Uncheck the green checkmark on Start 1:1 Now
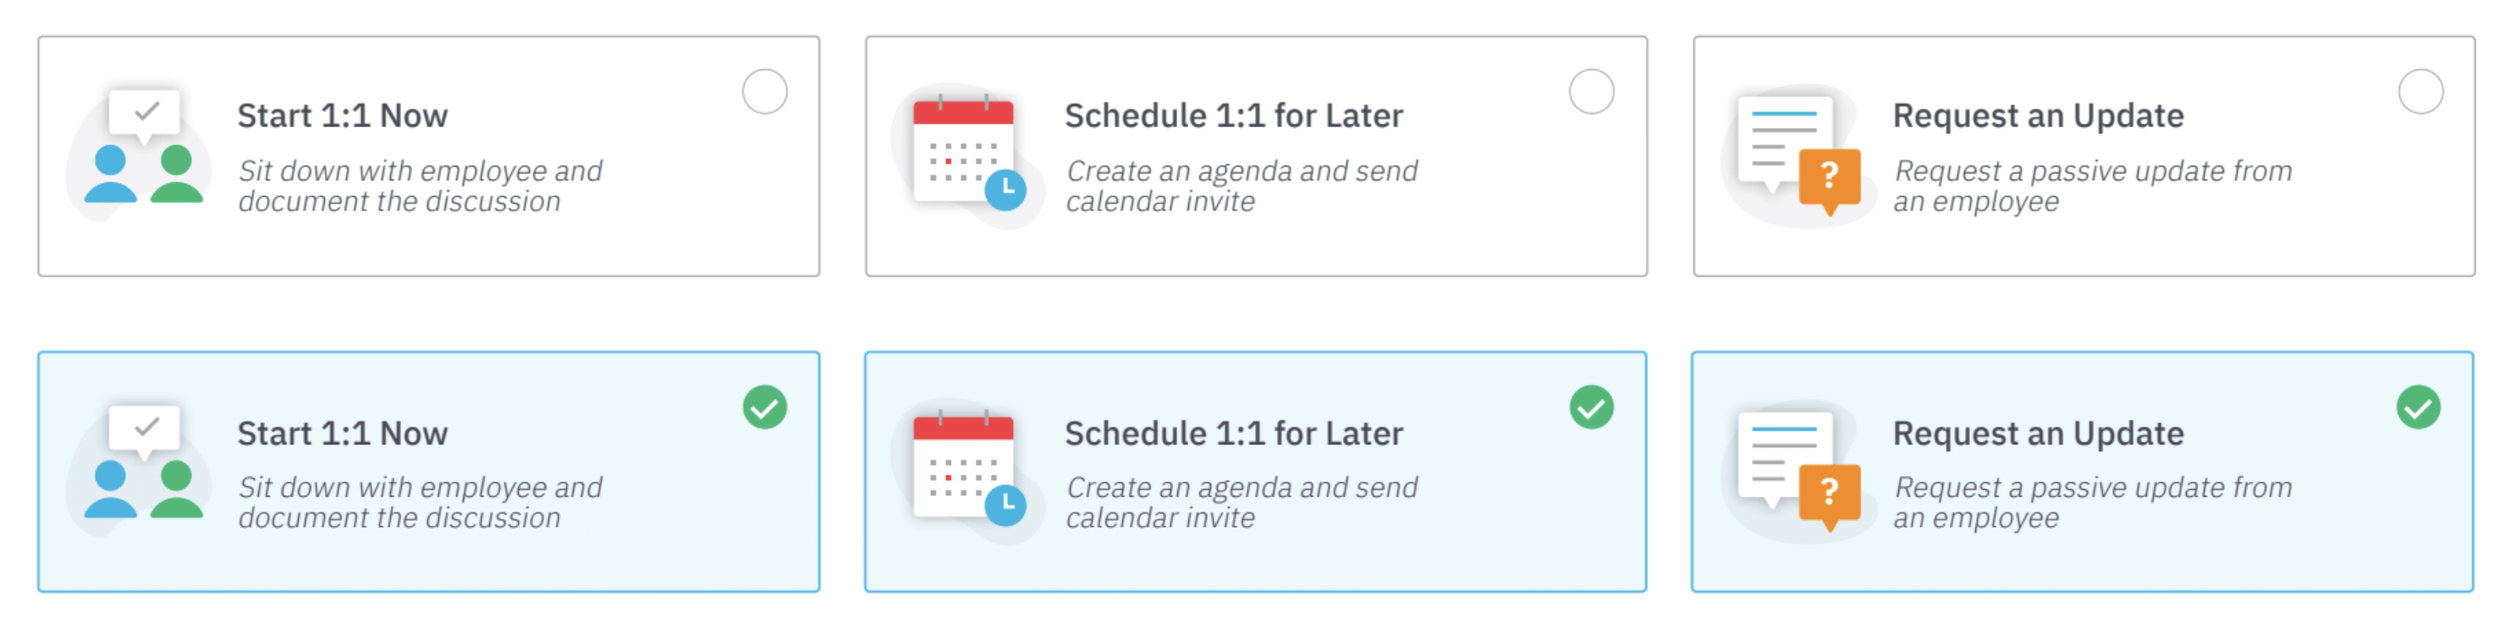Image resolution: width=2500 pixels, height=623 pixels. point(765,407)
